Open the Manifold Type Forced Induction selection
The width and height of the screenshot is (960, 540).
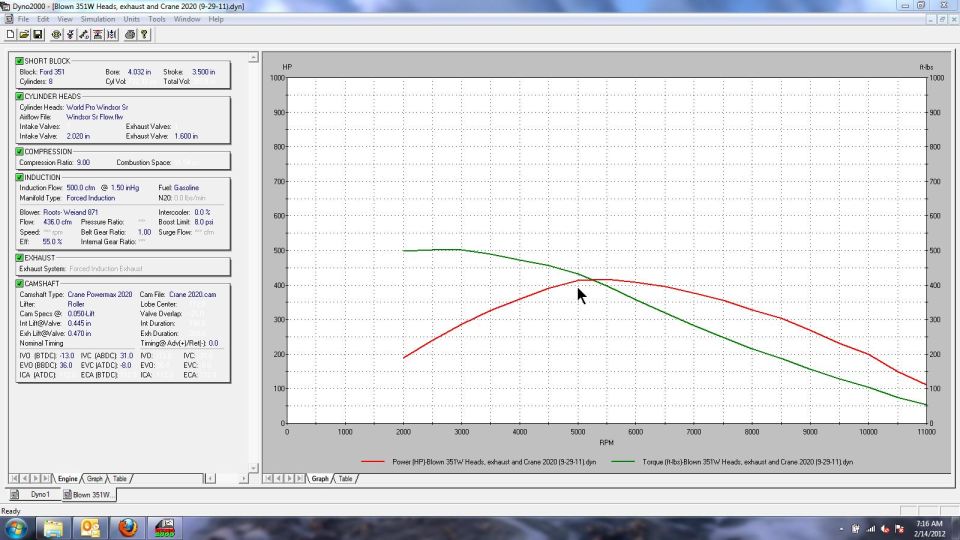91,198
